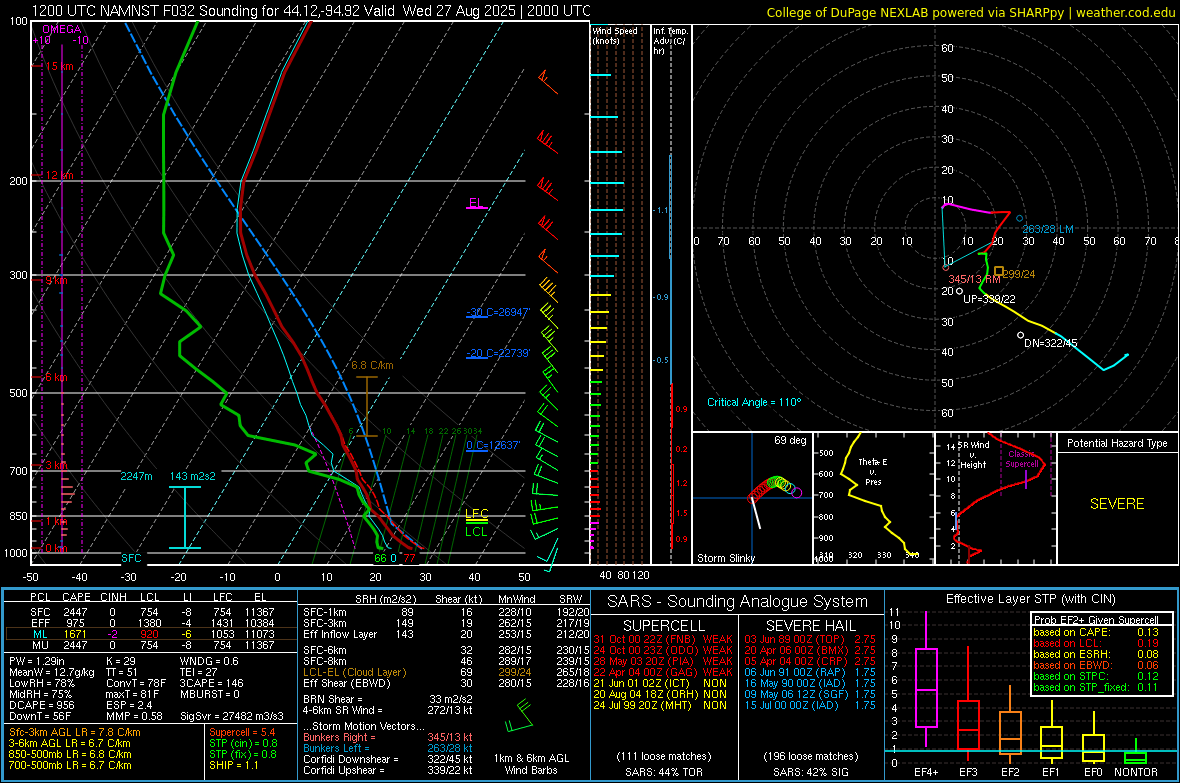Click the "69 deg" slinky tilt value
This screenshot has height=783, width=1180.
pyautogui.click(x=789, y=440)
